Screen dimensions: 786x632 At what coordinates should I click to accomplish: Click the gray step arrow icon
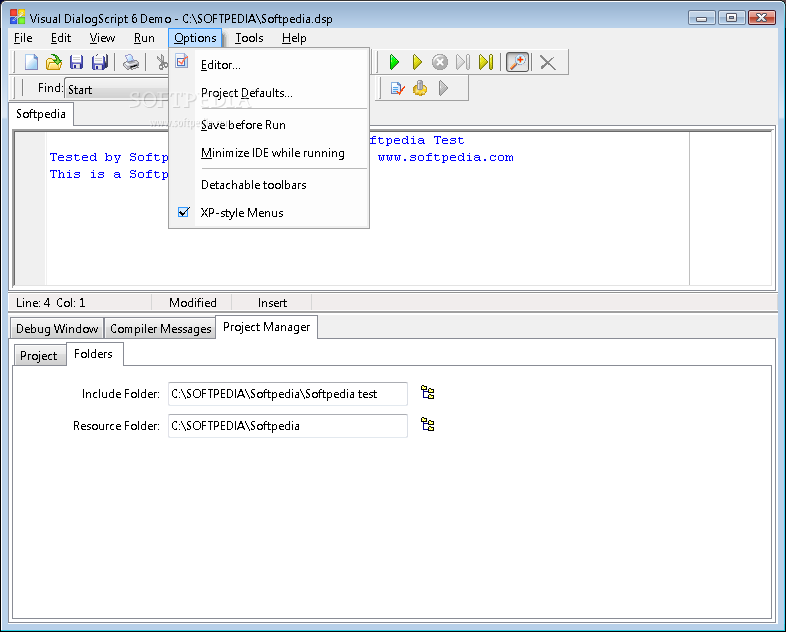(x=463, y=62)
